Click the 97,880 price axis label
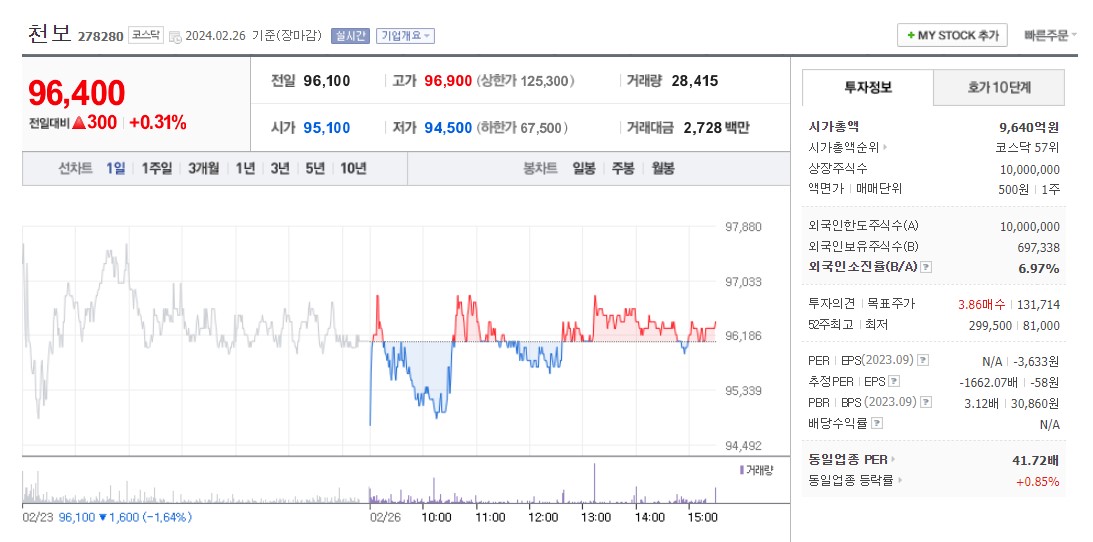This screenshot has height=542, width=1093. pyautogui.click(x=742, y=227)
